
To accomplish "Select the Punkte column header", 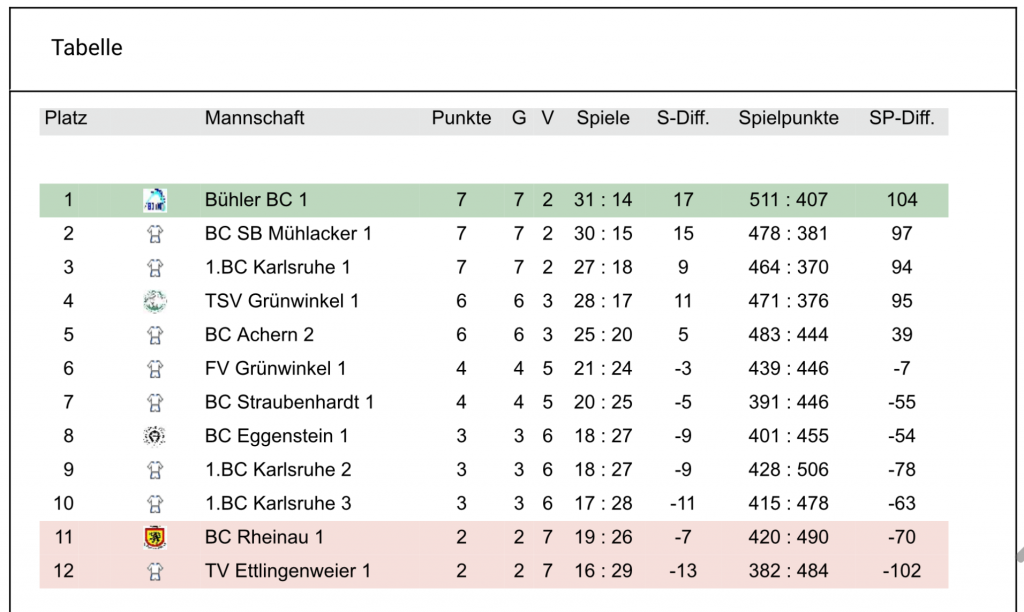I will pyautogui.click(x=461, y=118).
